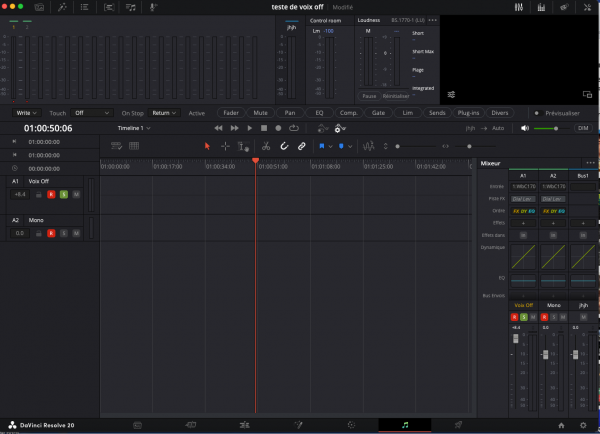This screenshot has width=600, height=434.
Task: Go to project manager home icon
Action: (x=560, y=424)
